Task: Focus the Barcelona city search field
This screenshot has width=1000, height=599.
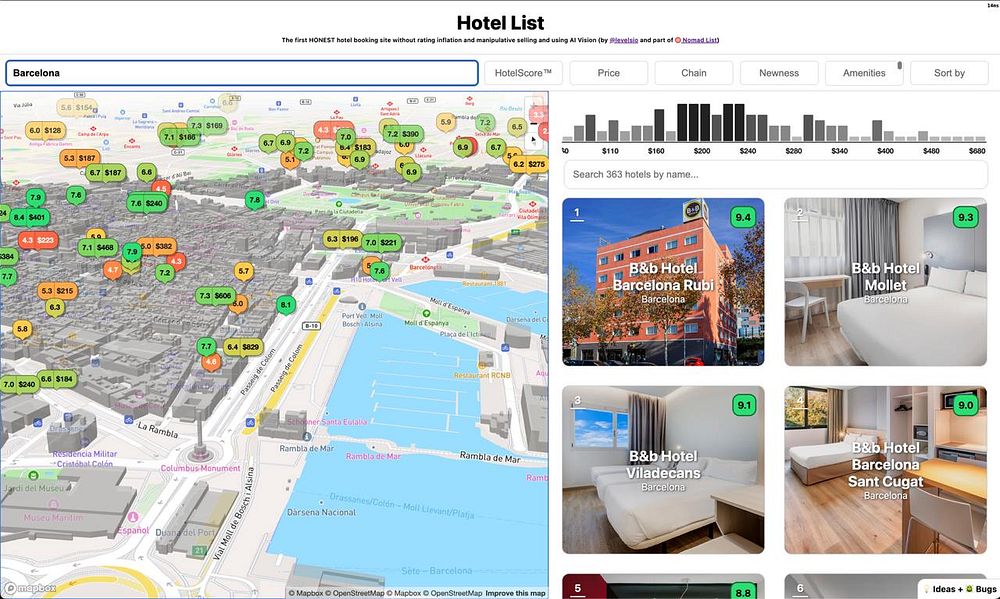Action: click(242, 73)
